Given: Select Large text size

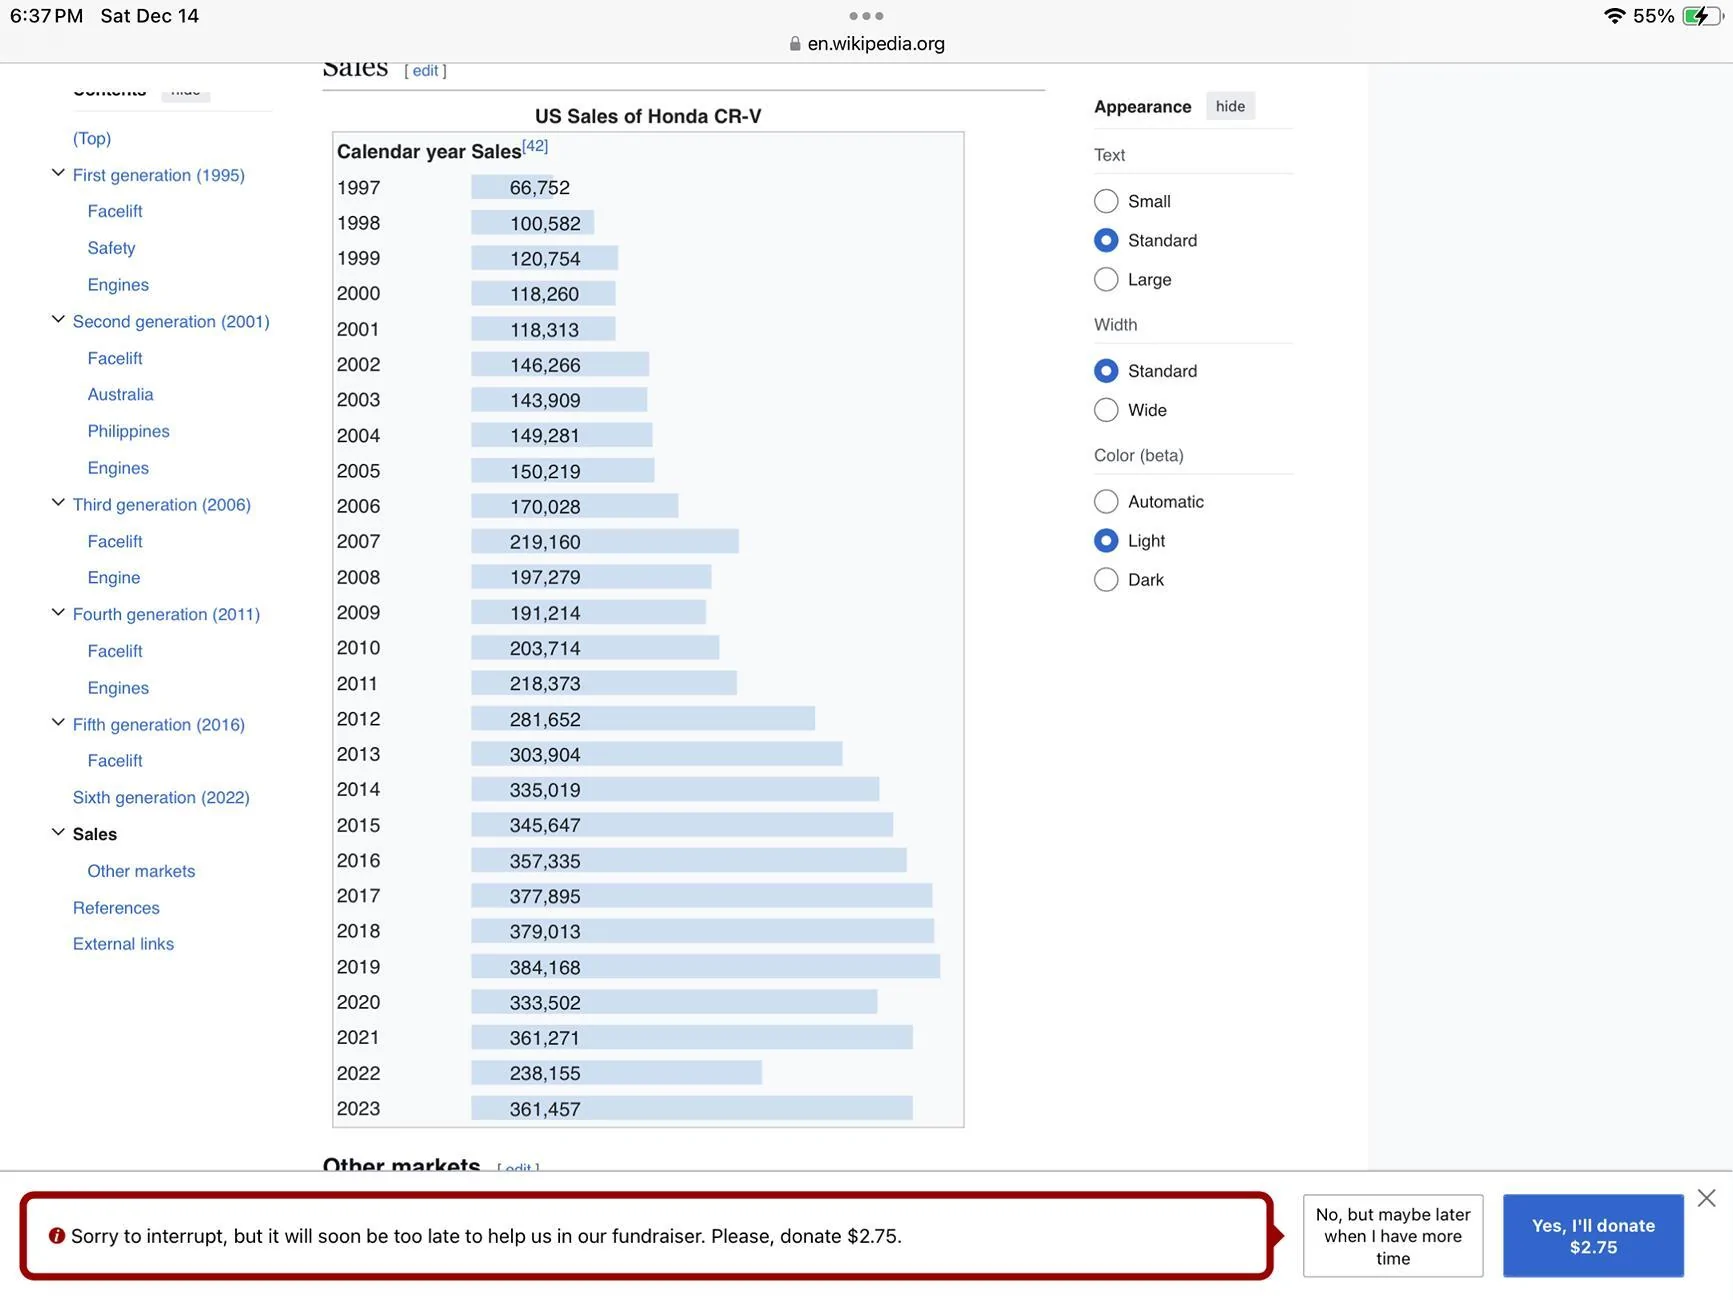Looking at the screenshot, I should [1106, 279].
